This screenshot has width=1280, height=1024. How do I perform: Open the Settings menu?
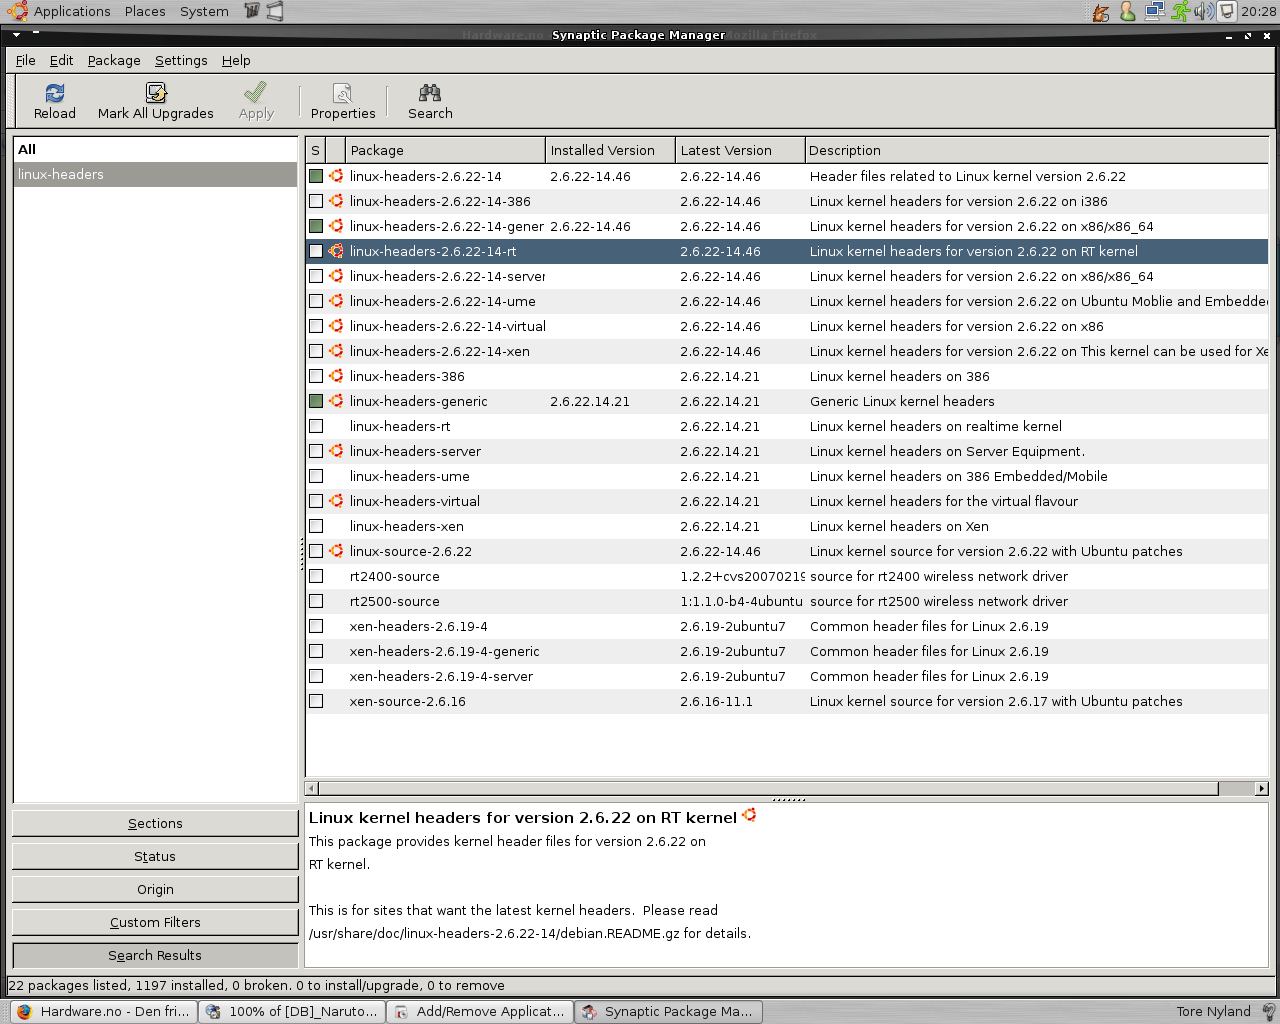pyautogui.click(x=181, y=60)
